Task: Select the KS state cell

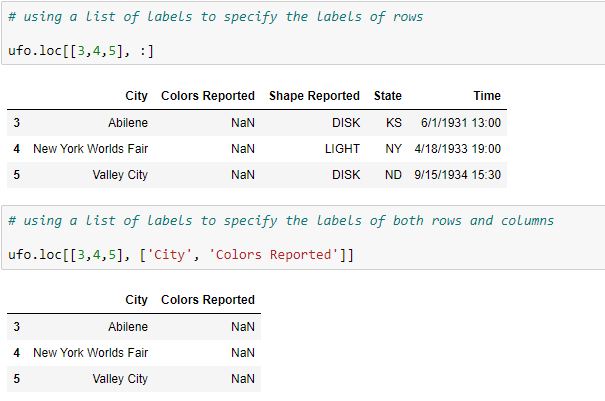Action: [x=393, y=123]
